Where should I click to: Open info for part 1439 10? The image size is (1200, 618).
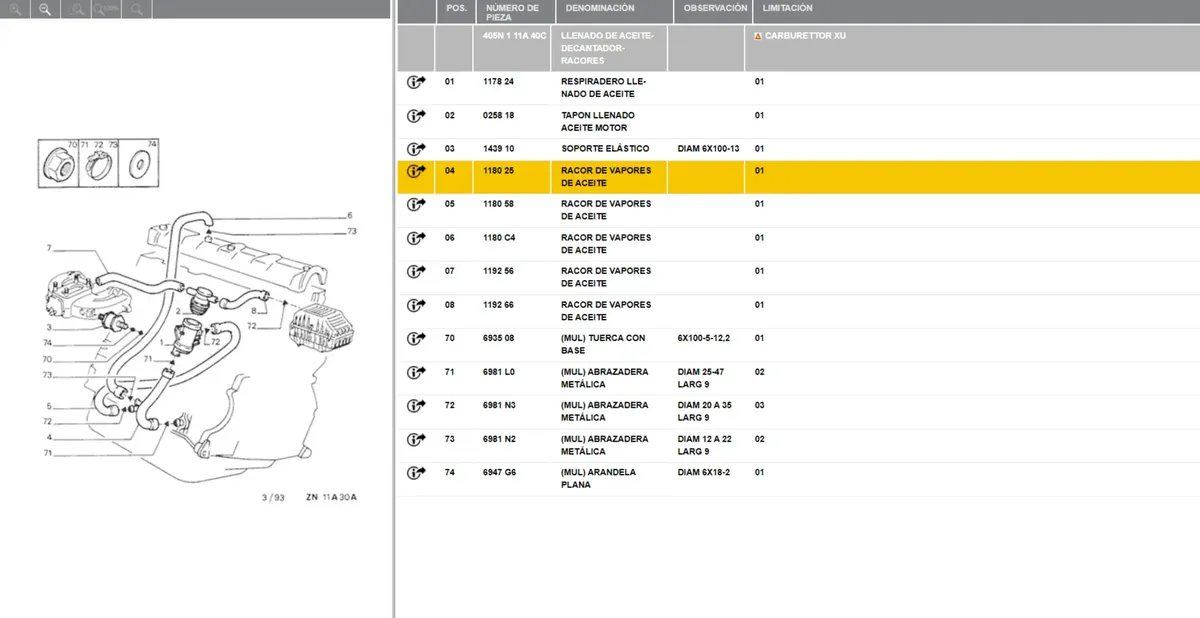click(416, 149)
